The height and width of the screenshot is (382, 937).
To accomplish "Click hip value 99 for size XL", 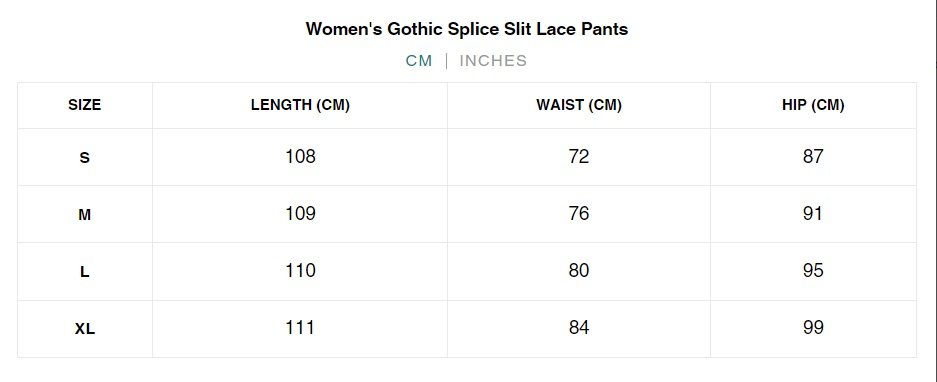I will (813, 328).
